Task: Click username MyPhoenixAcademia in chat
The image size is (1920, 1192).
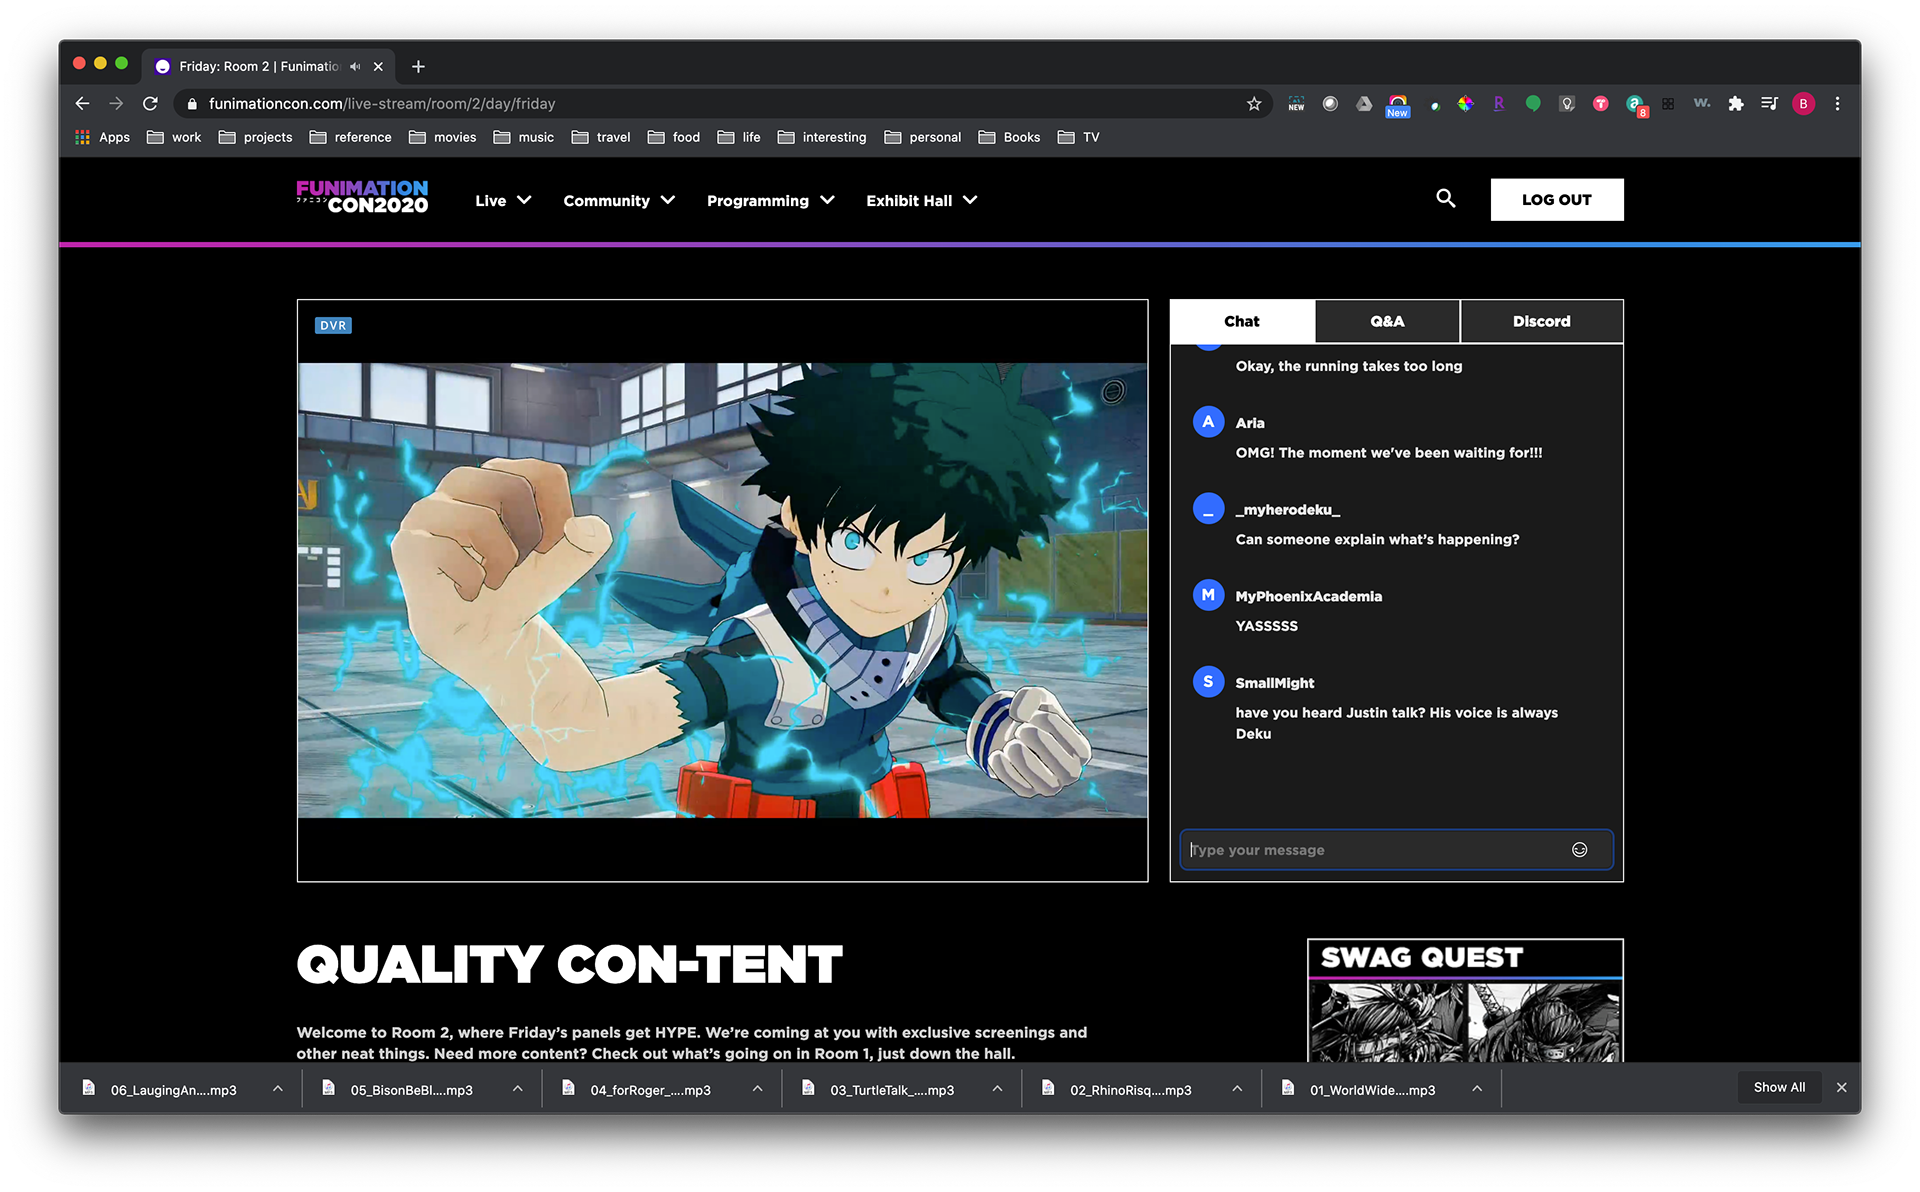Action: (x=1308, y=597)
